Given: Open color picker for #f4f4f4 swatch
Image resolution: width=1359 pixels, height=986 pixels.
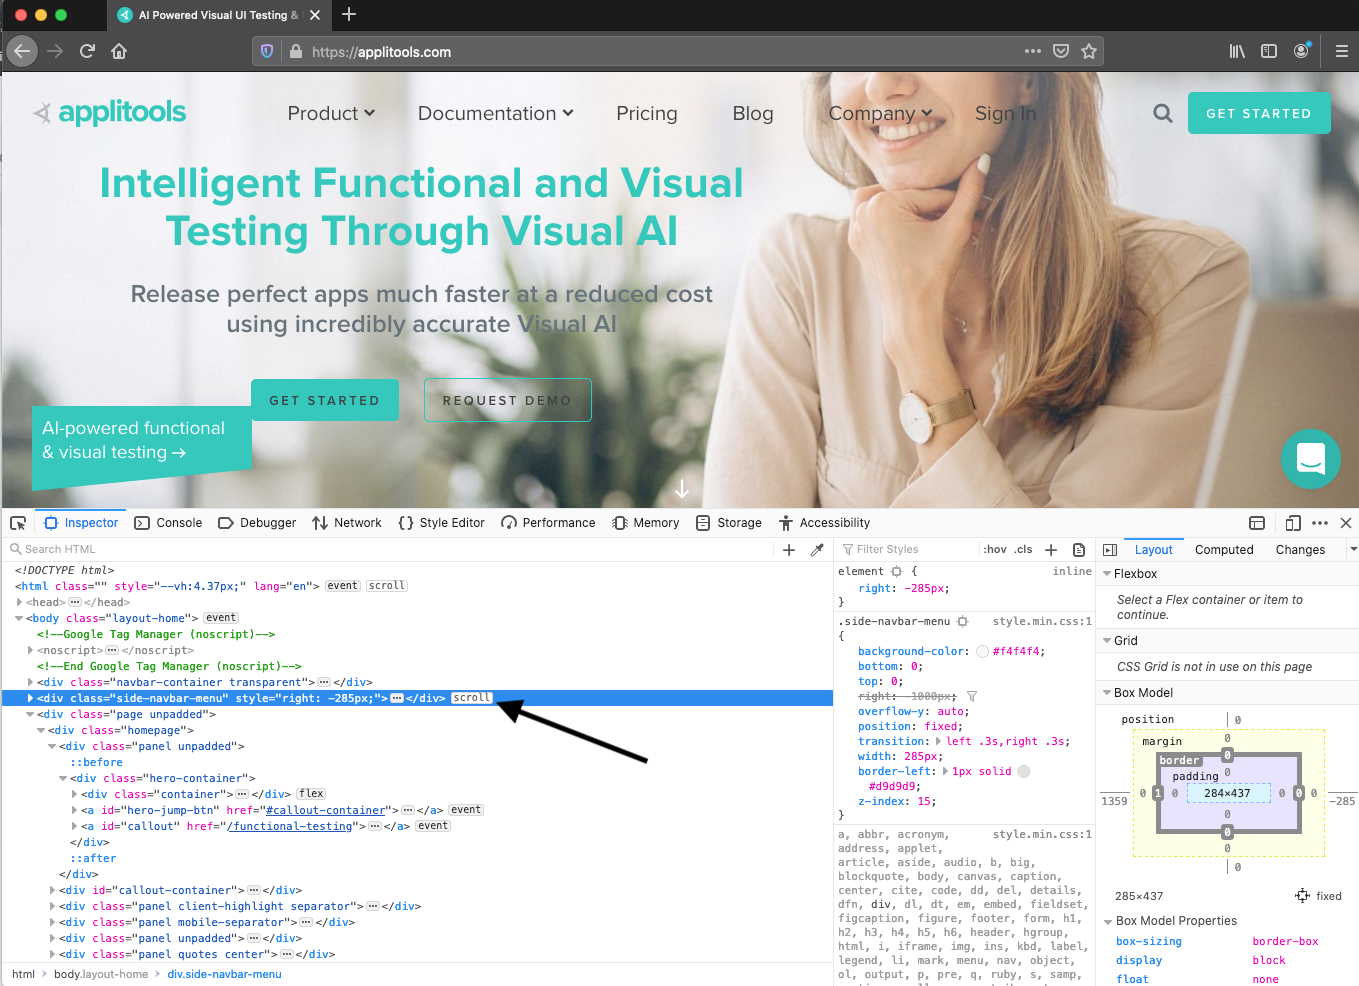Looking at the screenshot, I should pos(982,651).
